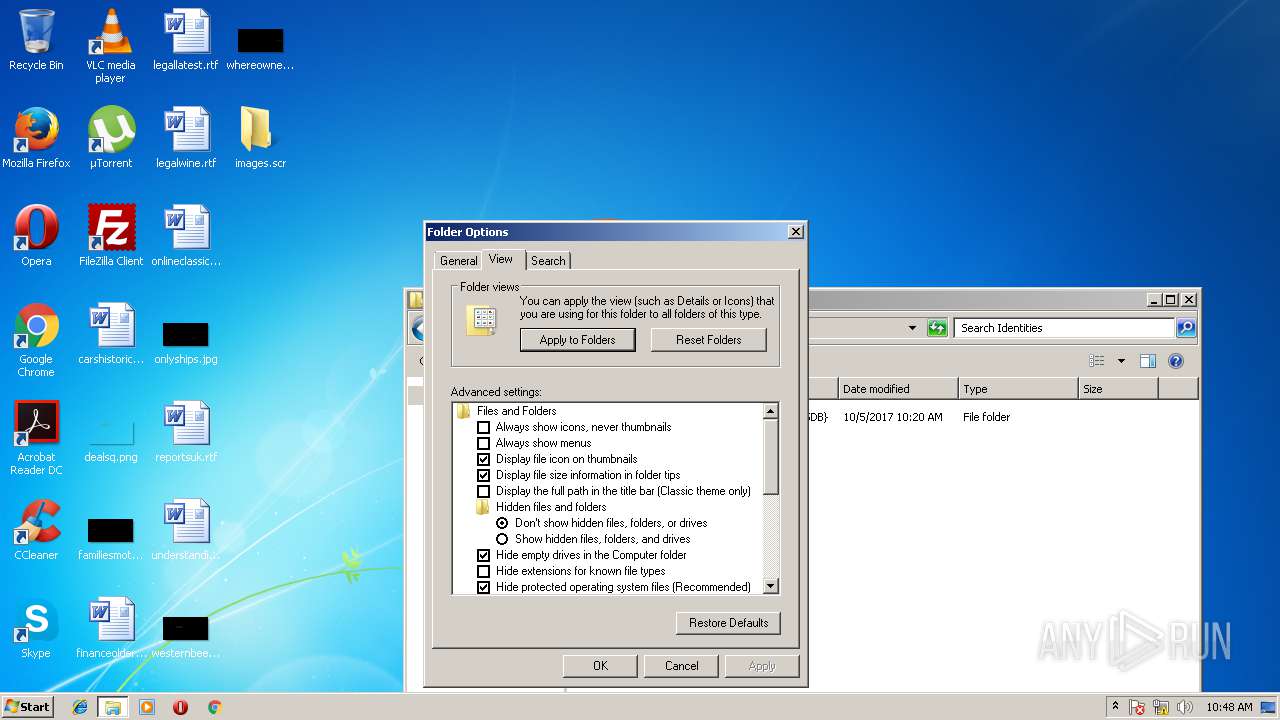The height and width of the screenshot is (720, 1280).
Task: Click the Restore Defaults button
Action: point(728,623)
